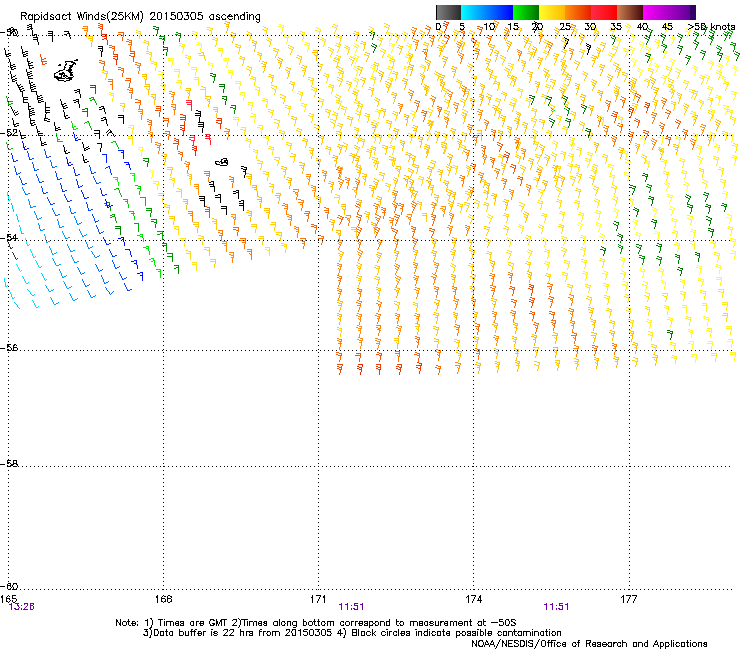Click the '165' longitude axis label
This screenshot has width=740, height=650.
[x=8, y=599]
